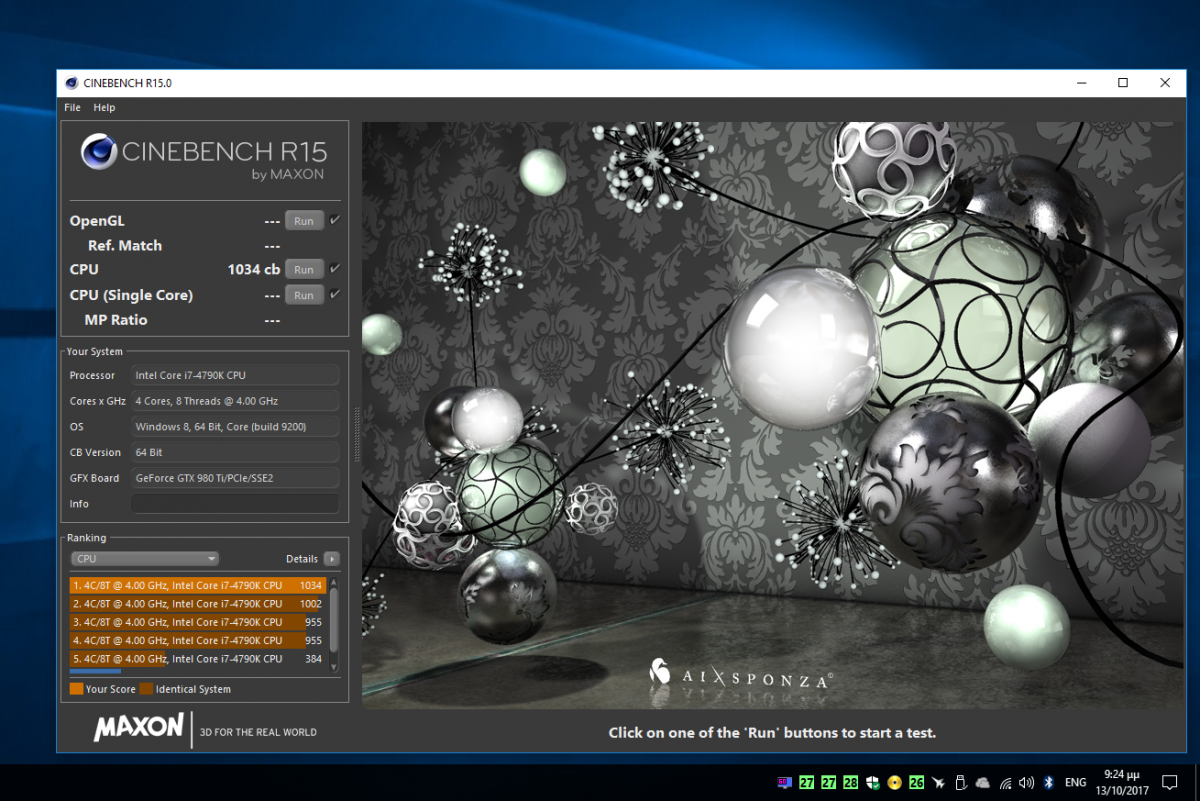Image resolution: width=1200 pixels, height=801 pixels.
Task: Click the Cinebench R15 sphere logo
Action: point(99,153)
